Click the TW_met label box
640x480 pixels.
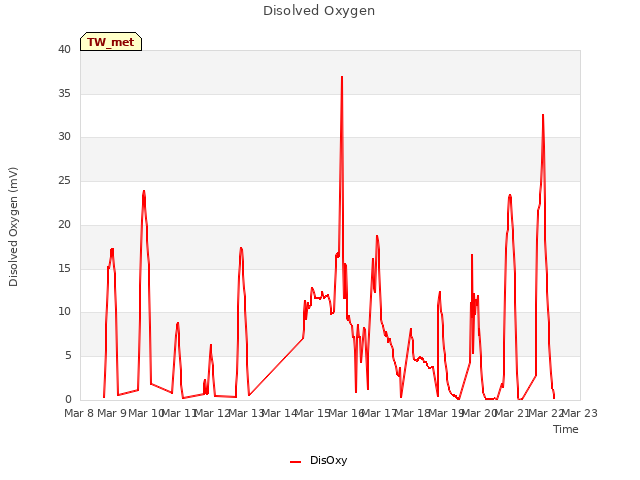pos(111,42)
